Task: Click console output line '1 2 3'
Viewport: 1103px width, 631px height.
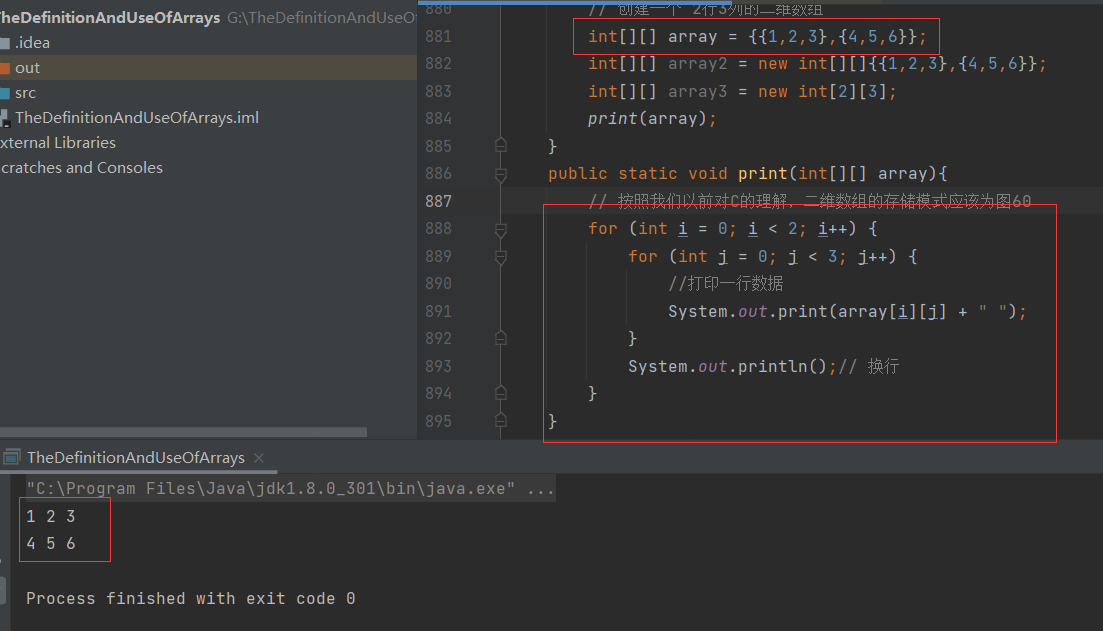Action: coord(51,516)
